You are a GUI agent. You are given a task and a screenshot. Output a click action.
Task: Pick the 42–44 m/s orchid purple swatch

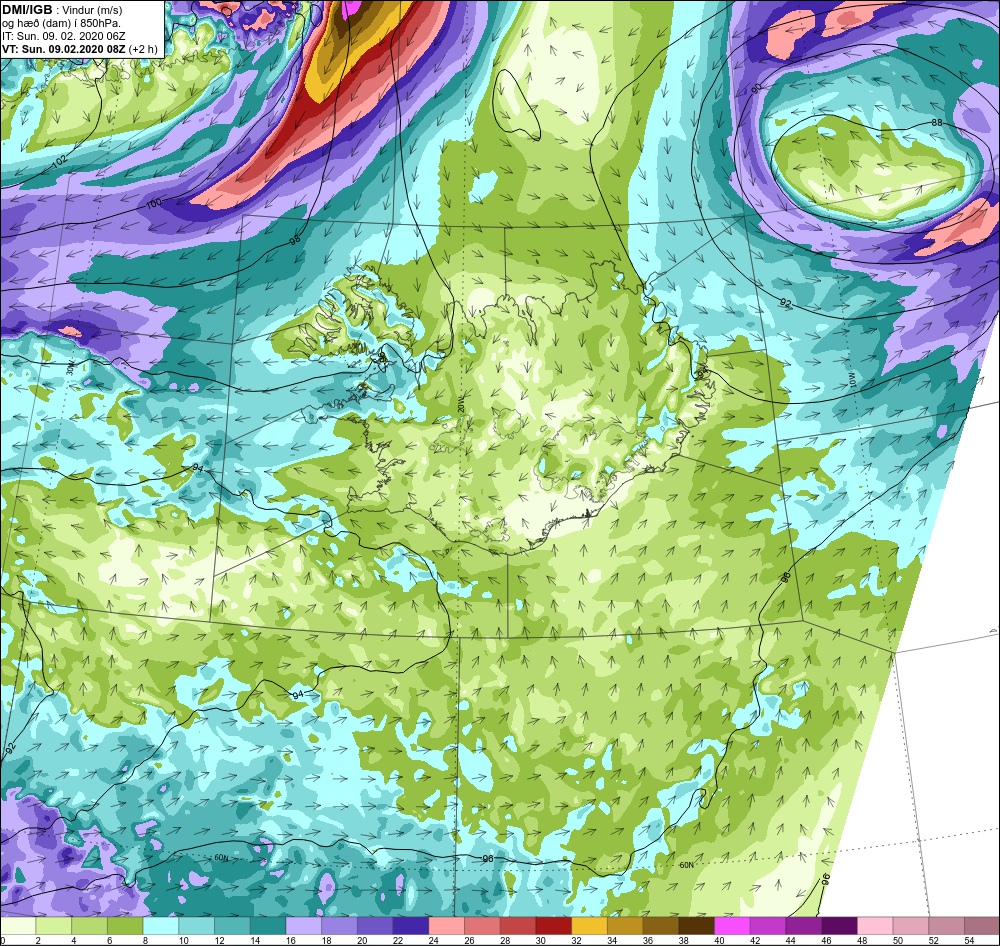coord(768,927)
